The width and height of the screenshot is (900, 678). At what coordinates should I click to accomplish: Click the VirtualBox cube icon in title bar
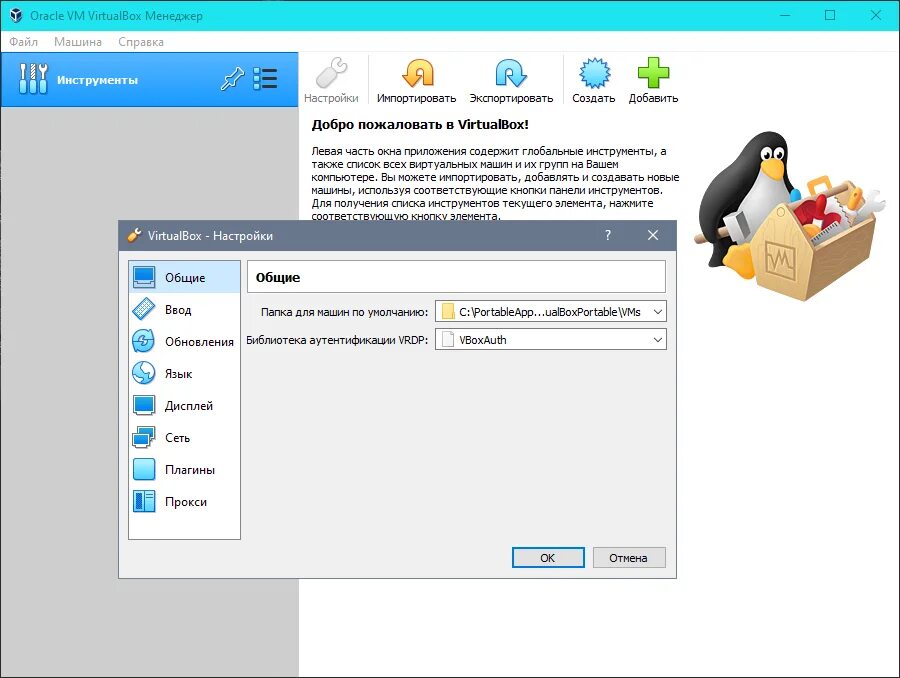point(16,16)
